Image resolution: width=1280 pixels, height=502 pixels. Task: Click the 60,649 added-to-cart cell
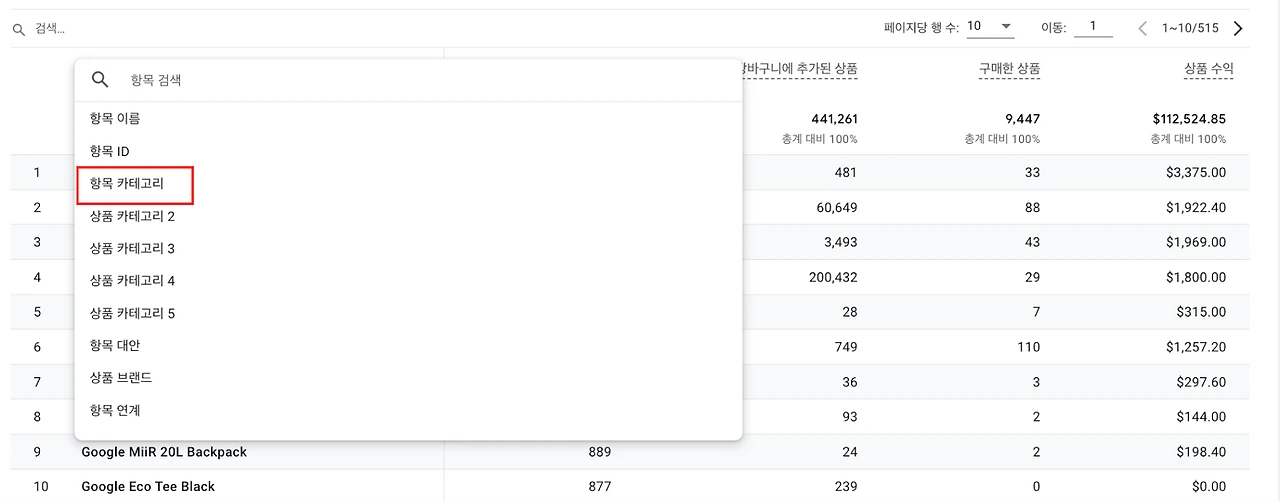838,208
